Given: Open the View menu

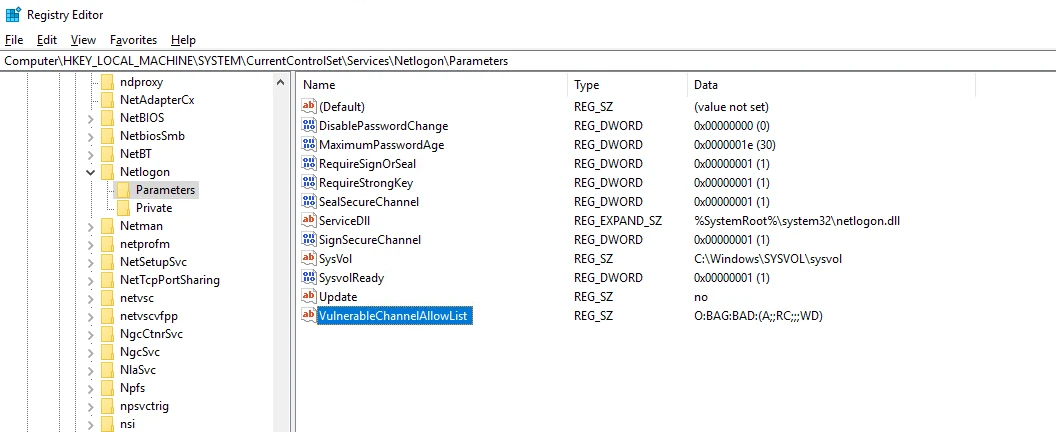Looking at the screenshot, I should [x=84, y=40].
